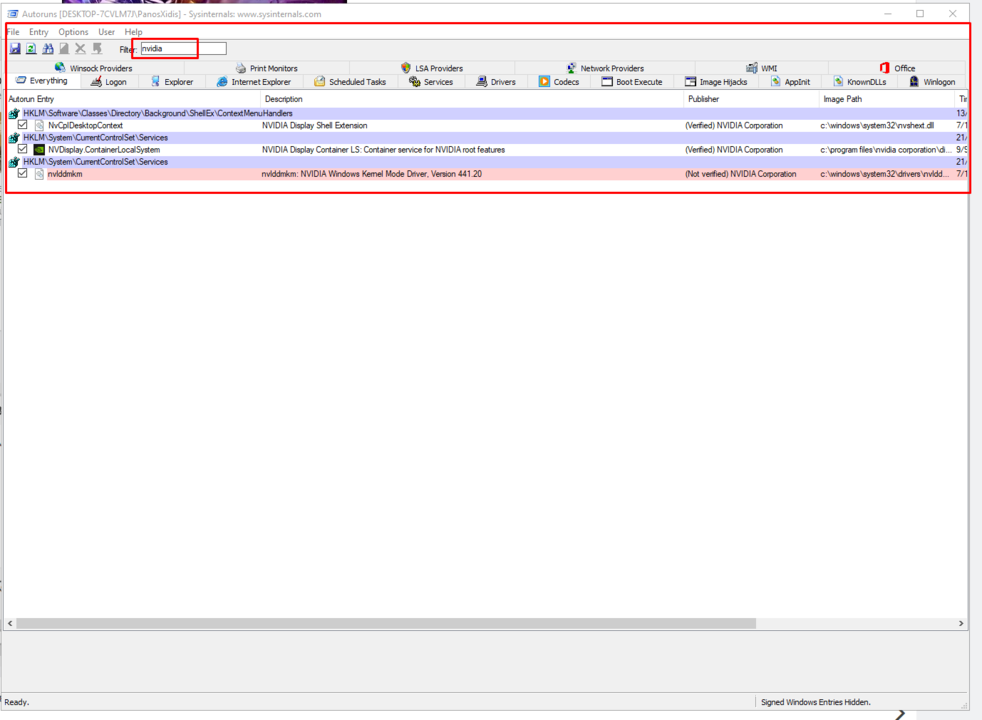The image size is (982, 720).
Task: Switch to the Winlogon tab
Action: pyautogui.click(x=933, y=82)
